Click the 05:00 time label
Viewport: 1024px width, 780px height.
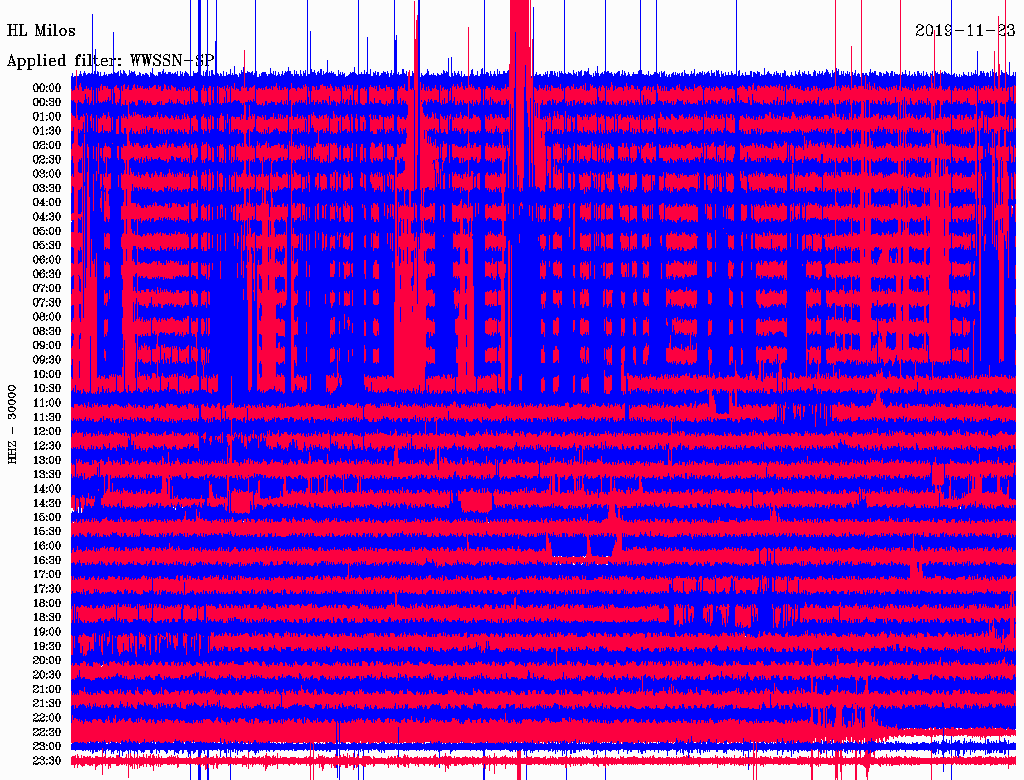pos(47,231)
